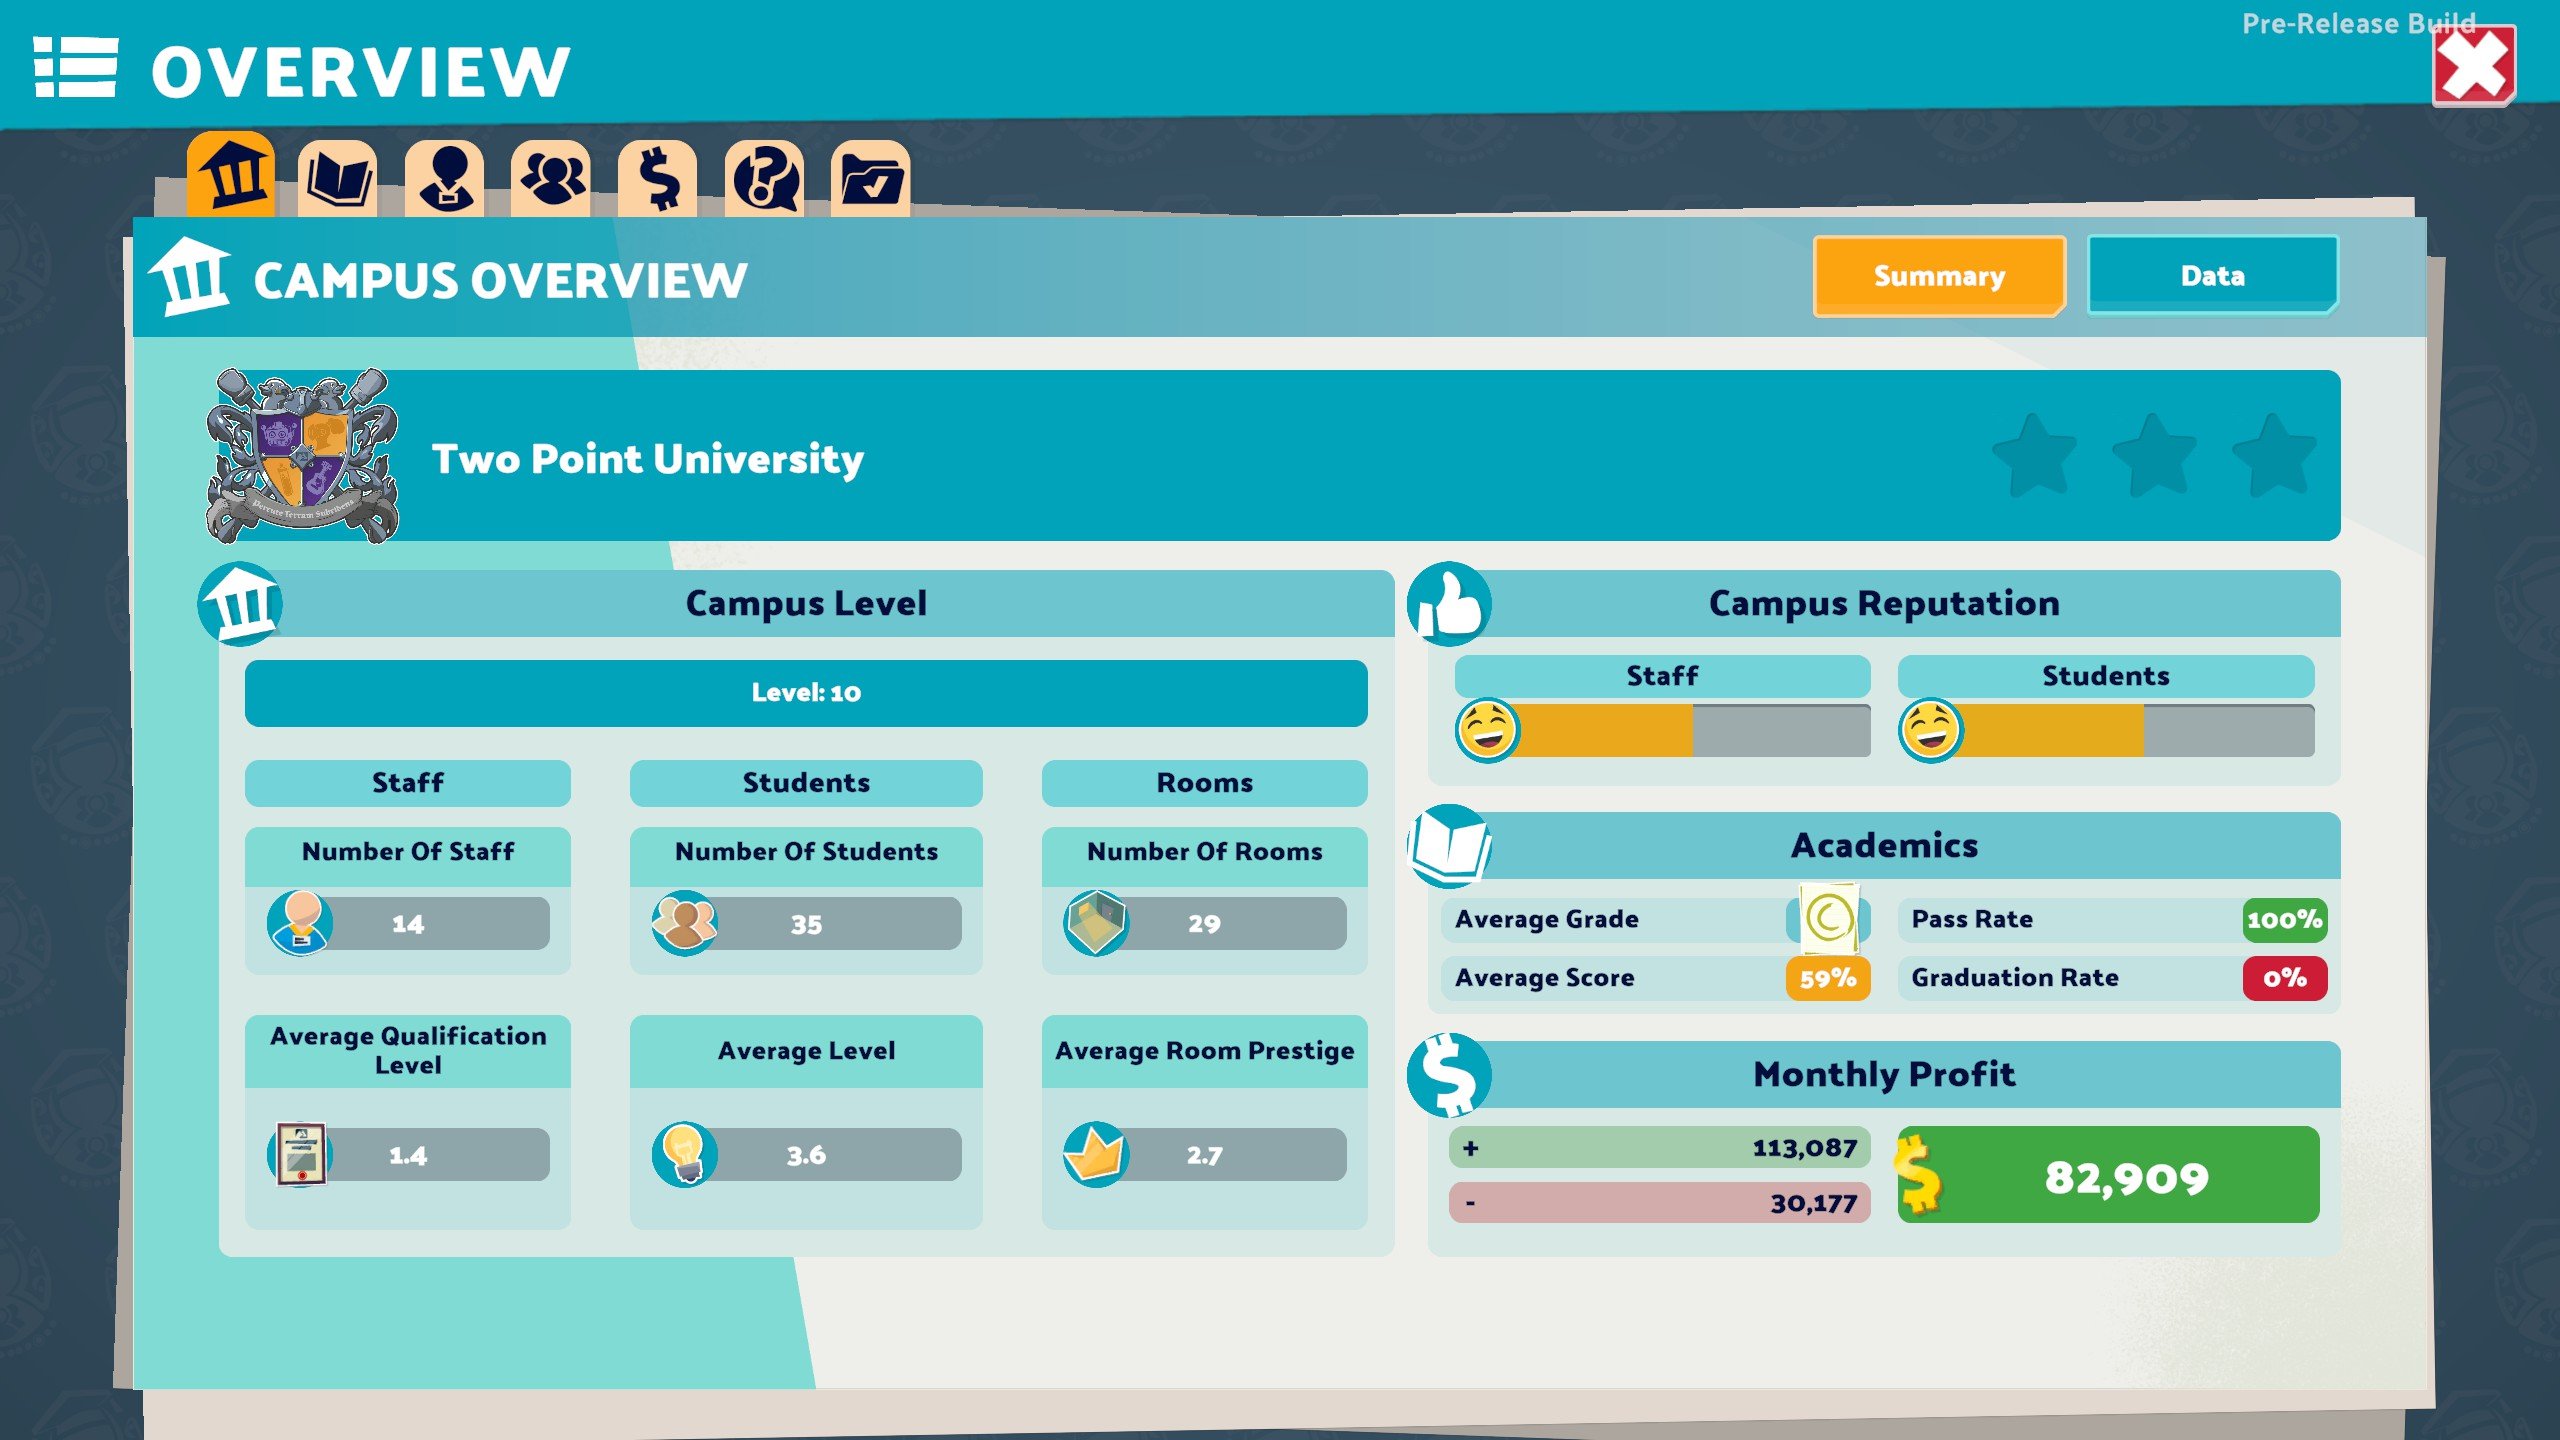The image size is (2560, 1440).
Task: Click the Average Room Prestige value 2.7
Action: 1205,1155
